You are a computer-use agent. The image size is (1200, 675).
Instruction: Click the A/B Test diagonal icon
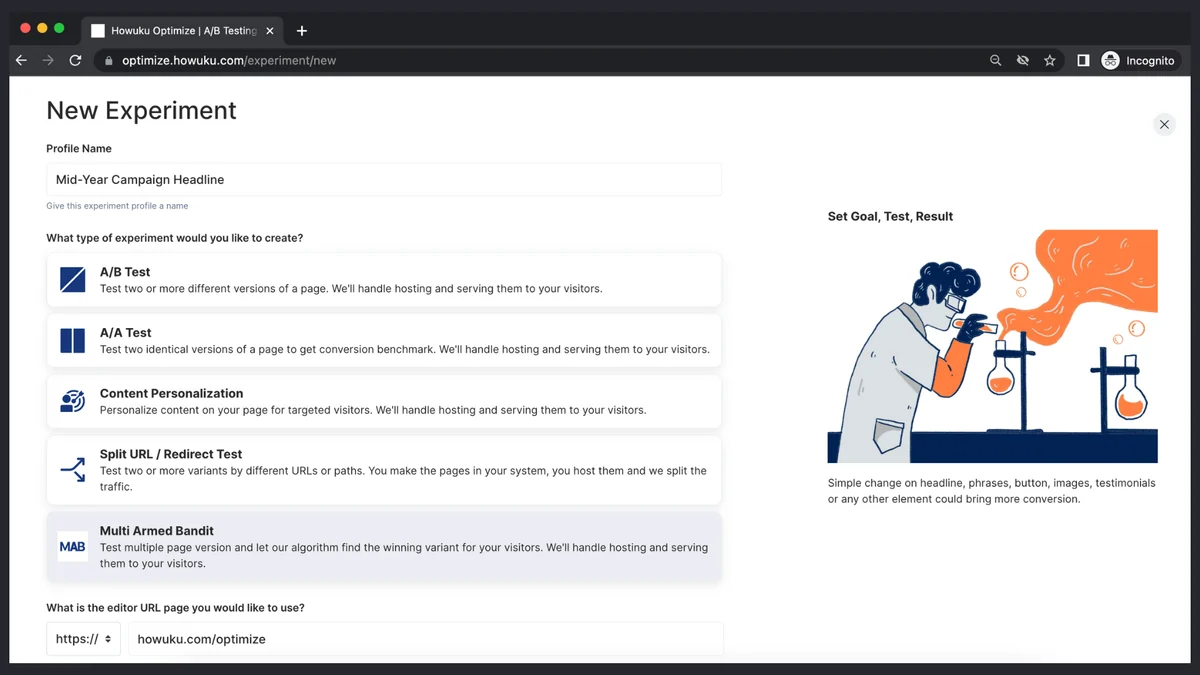(72, 280)
